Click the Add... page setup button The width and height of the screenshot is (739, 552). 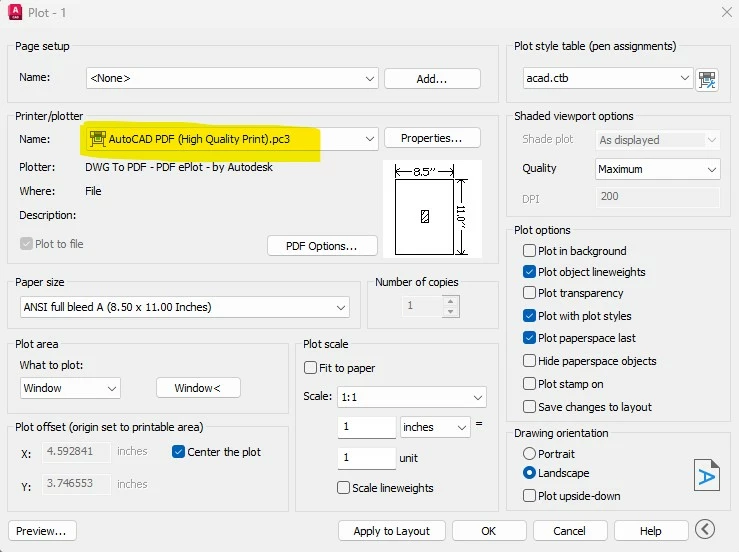432,79
